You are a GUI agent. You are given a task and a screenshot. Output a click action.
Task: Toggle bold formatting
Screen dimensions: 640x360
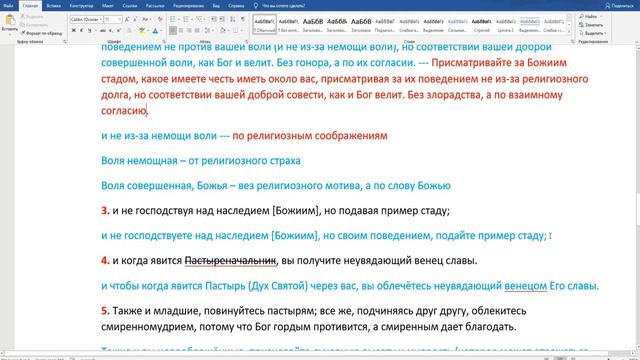tap(73, 31)
